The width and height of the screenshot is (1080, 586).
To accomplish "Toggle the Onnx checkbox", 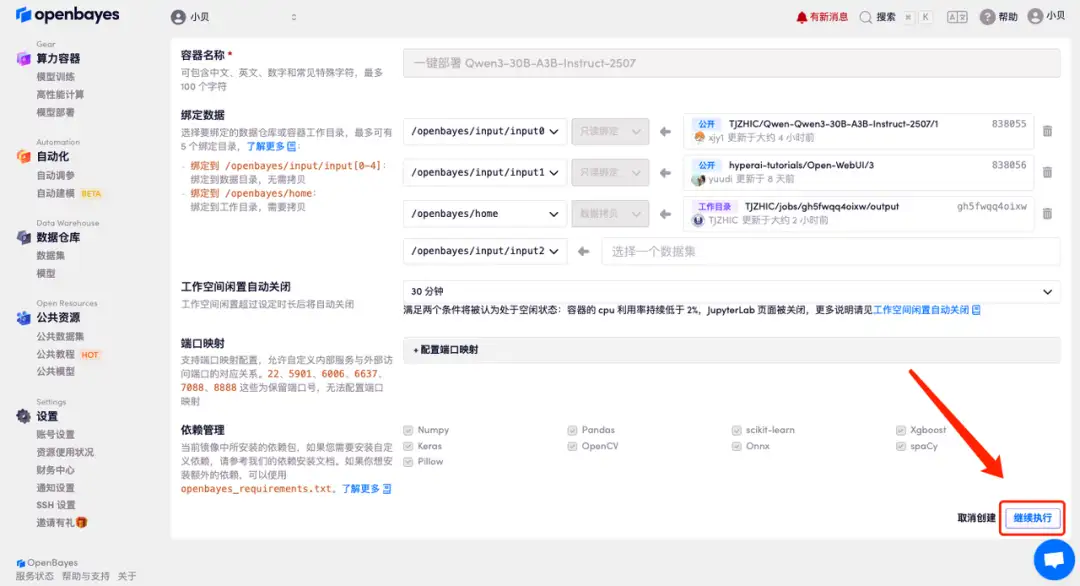I will [x=736, y=446].
